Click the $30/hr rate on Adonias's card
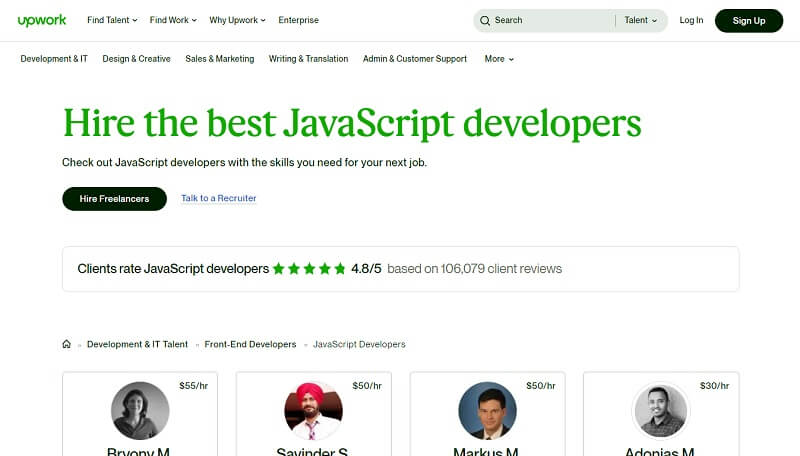Viewport: 800px width, 456px height. pos(714,386)
